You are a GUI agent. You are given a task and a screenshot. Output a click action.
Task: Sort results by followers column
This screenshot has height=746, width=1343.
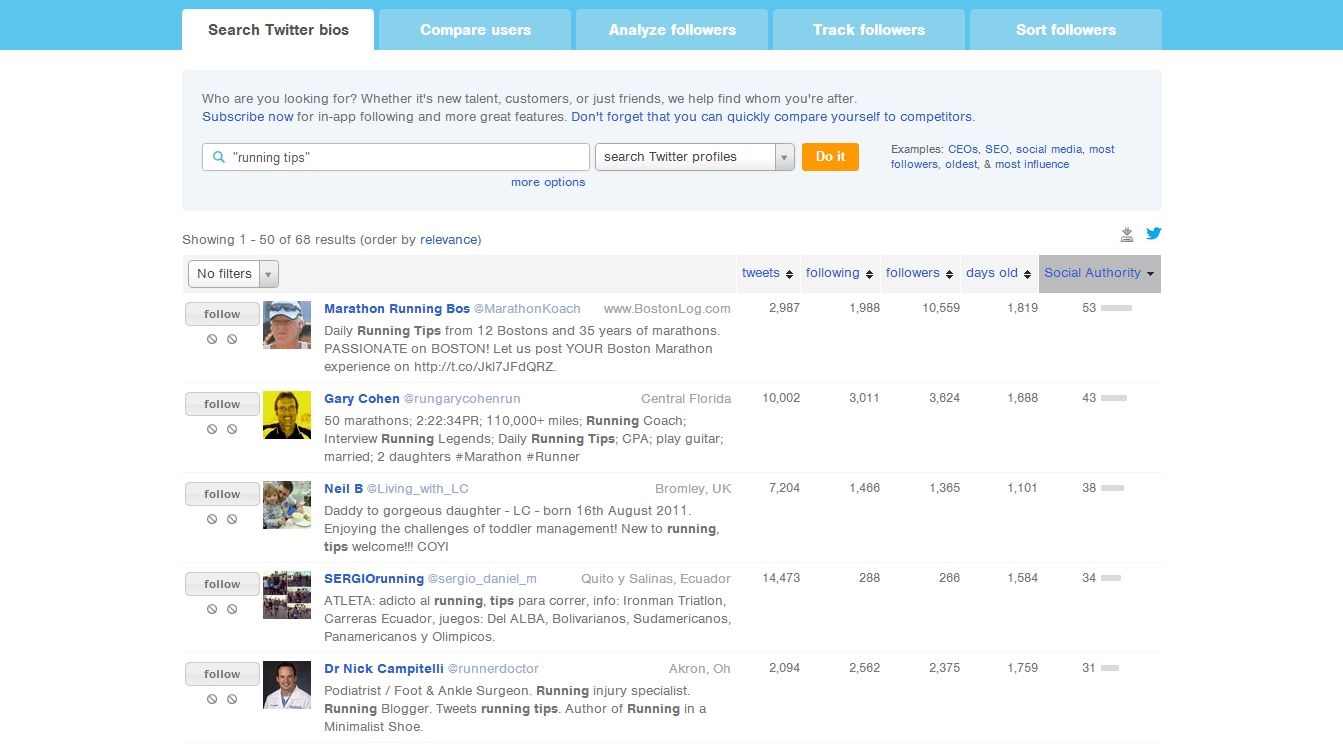pos(919,273)
